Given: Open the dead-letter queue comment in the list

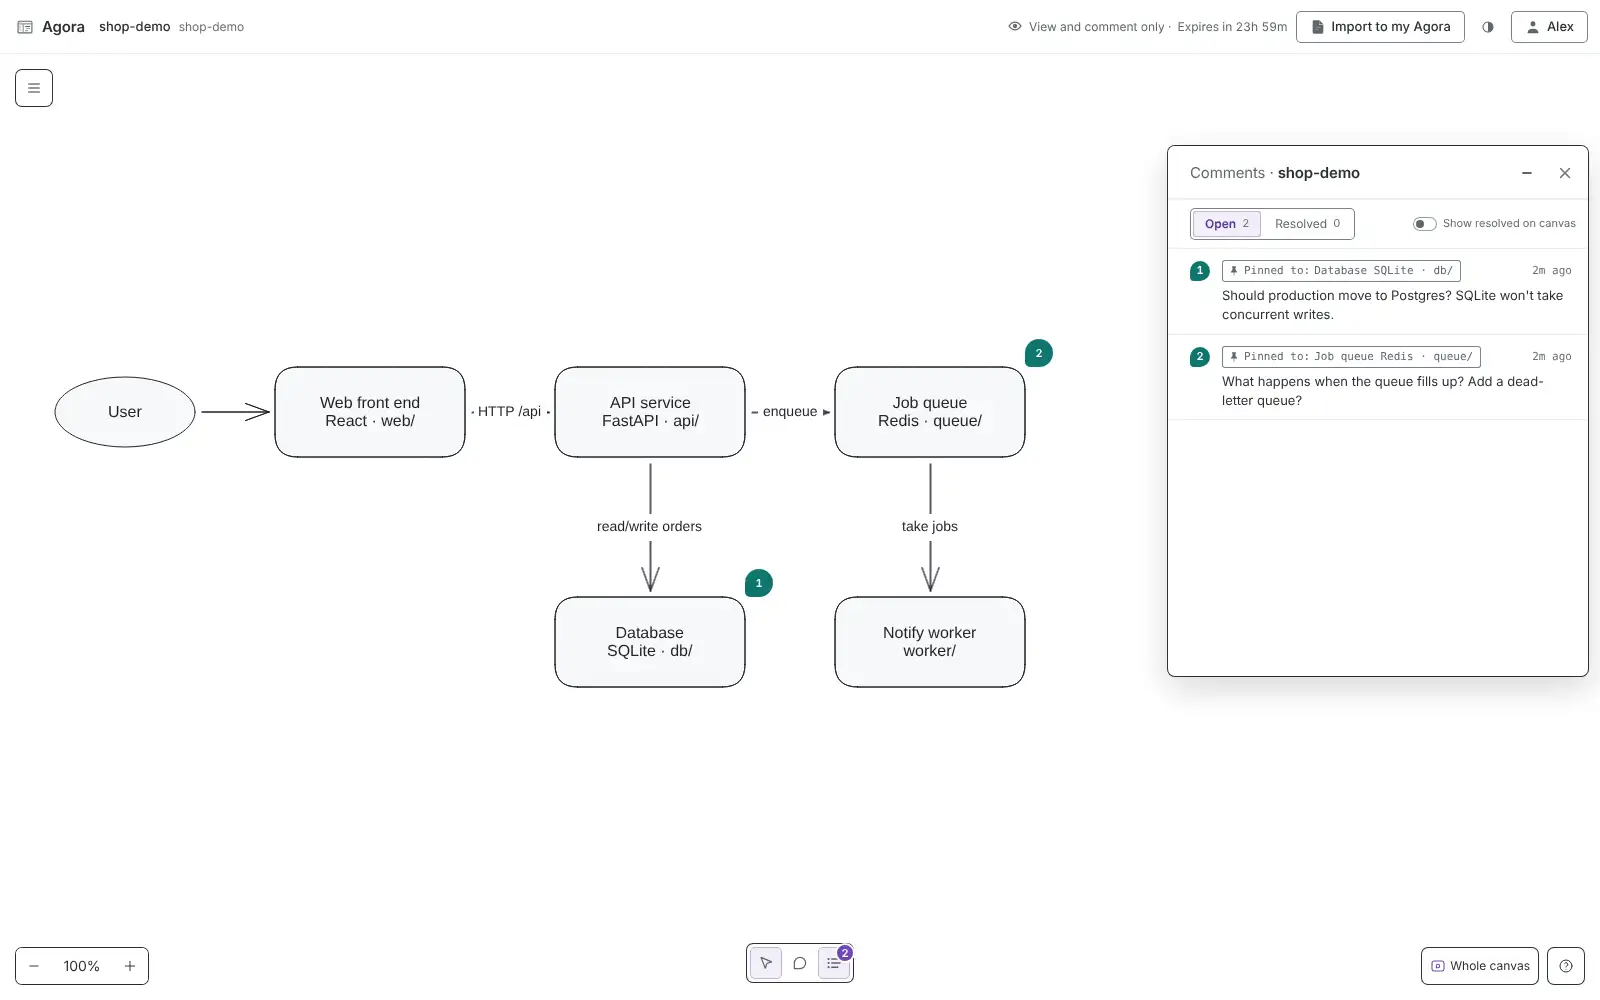Looking at the screenshot, I should click(x=1378, y=378).
